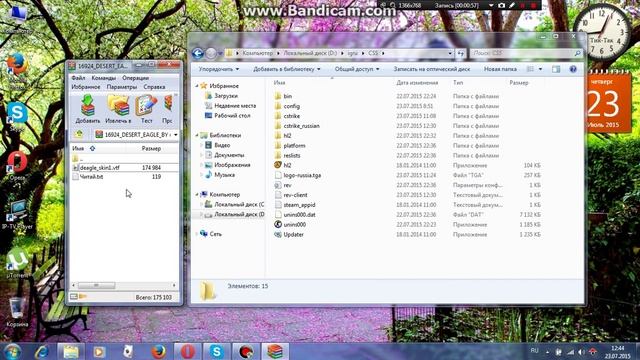Screen dimensions: 640x360
Task: Click the WinRAR Add (Добавить) icon
Action: [x=87, y=109]
